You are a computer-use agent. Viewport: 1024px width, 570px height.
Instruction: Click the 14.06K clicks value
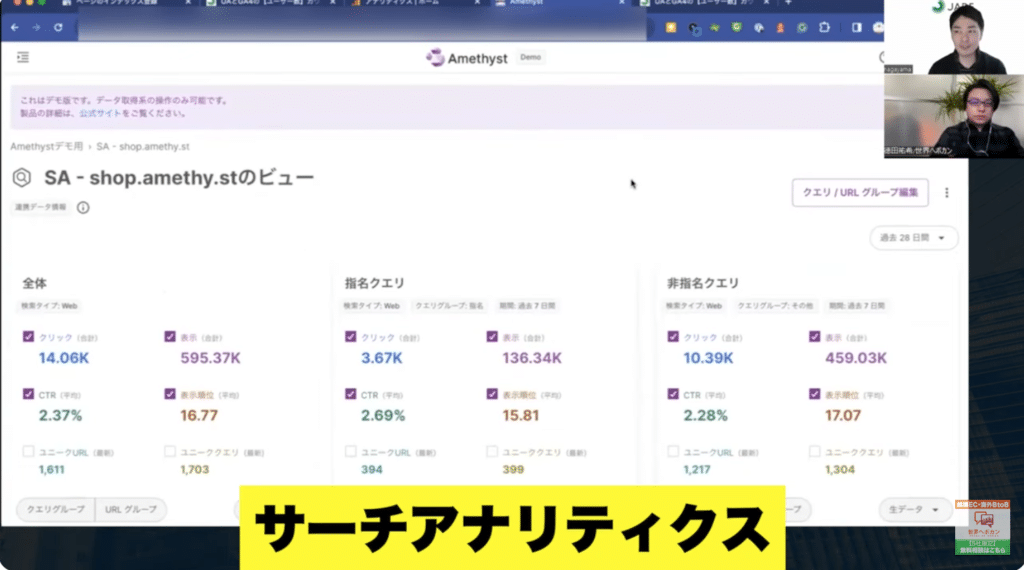pyautogui.click(x=63, y=358)
